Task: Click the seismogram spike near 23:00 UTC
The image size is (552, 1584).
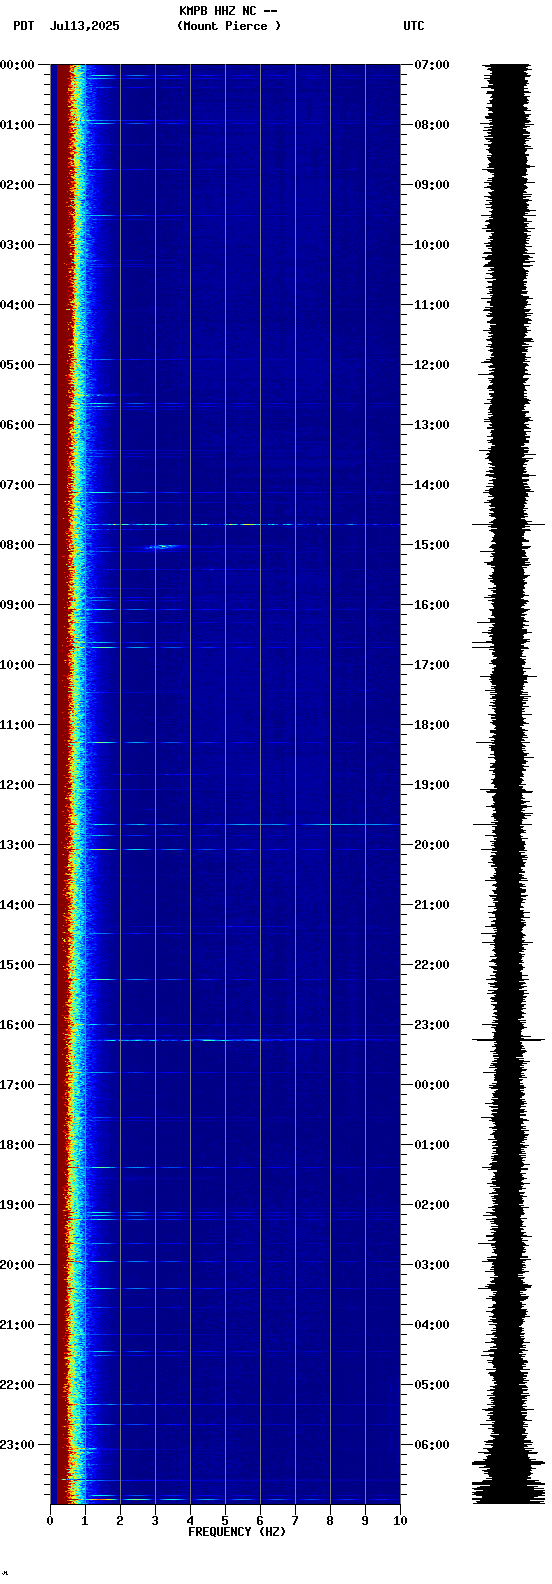Action: click(509, 1040)
